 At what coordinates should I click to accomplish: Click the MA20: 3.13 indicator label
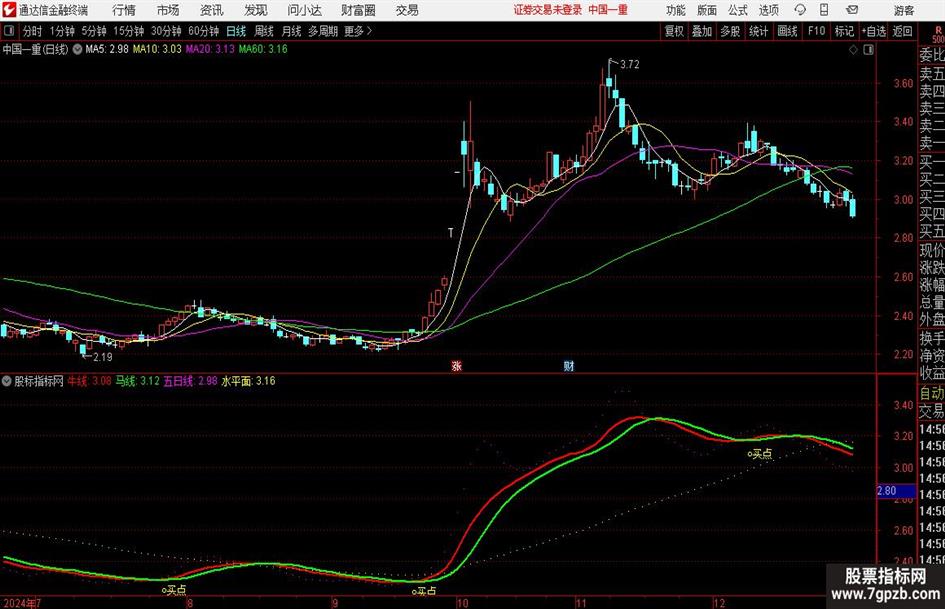click(x=210, y=49)
